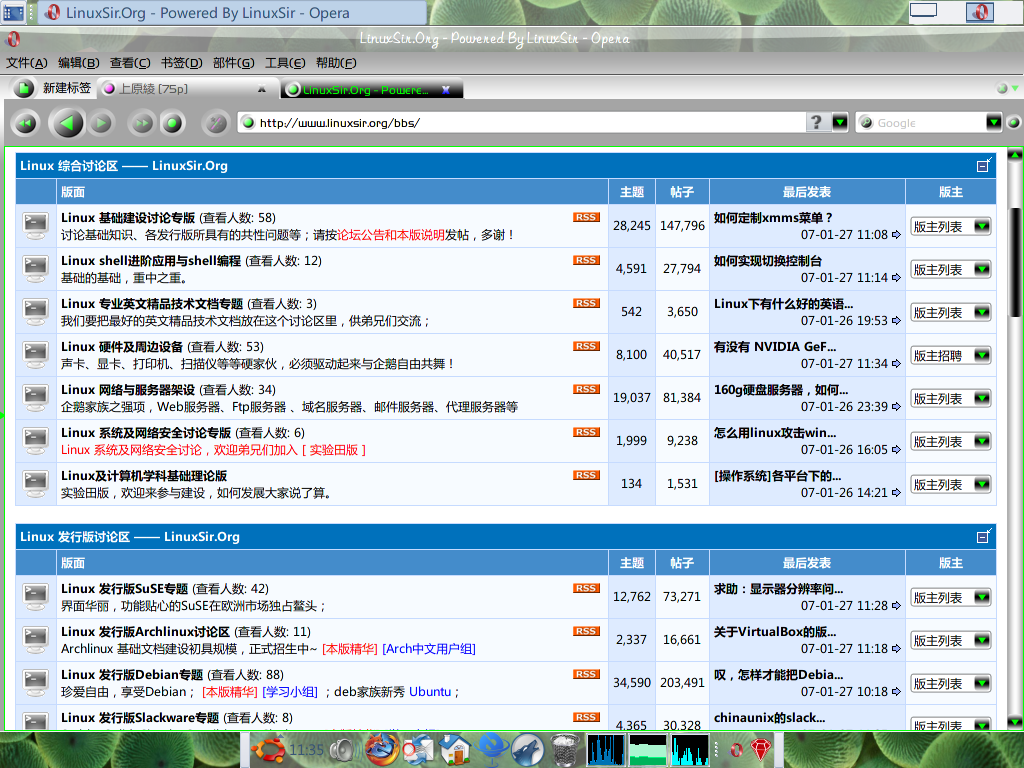Open the Linux 基础建设讨论专版 forum link
The width and height of the screenshot is (1024, 768).
click(x=128, y=217)
